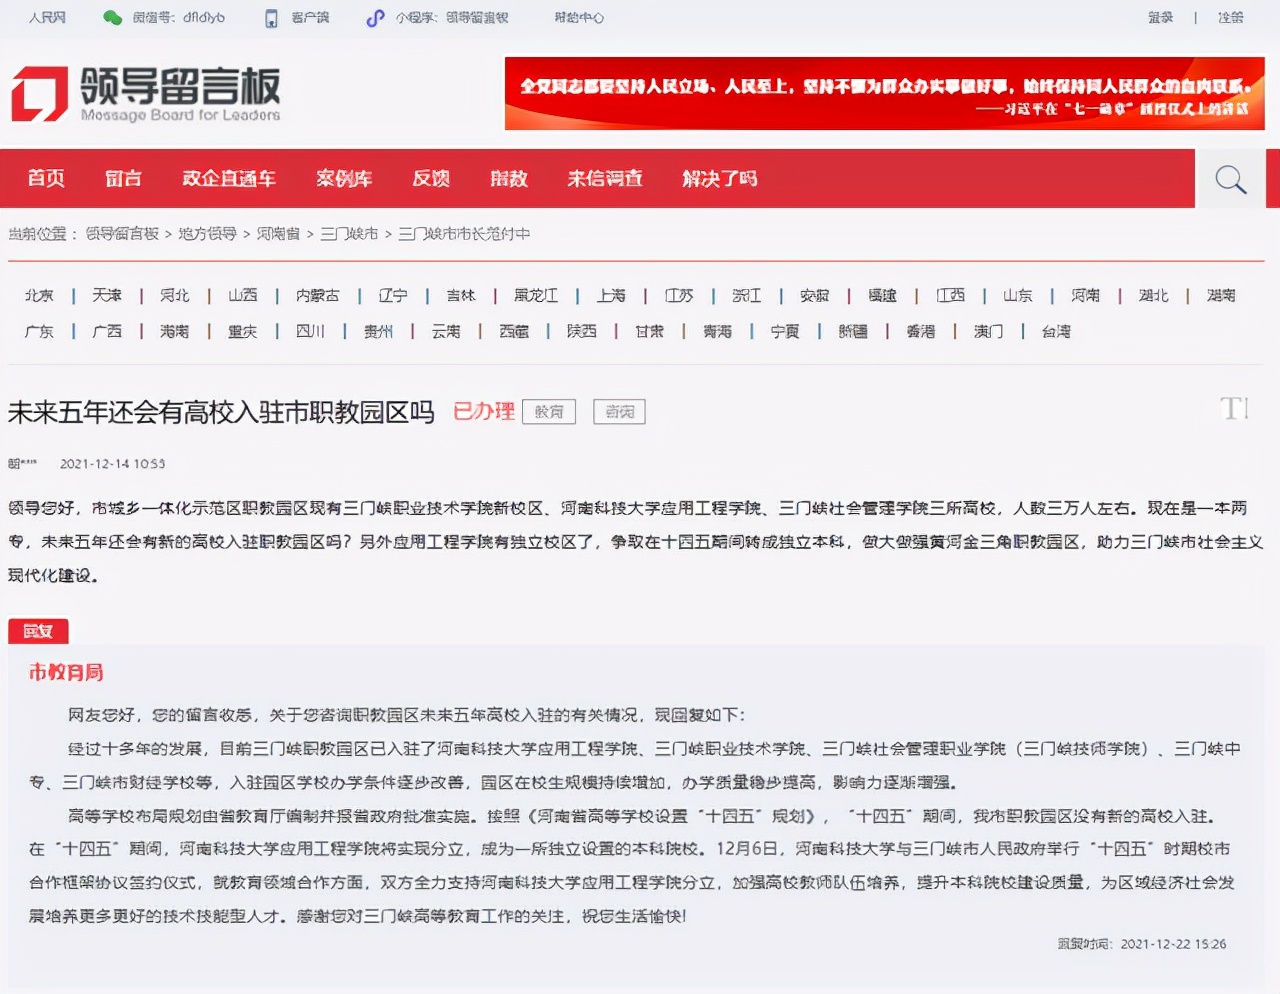The height and width of the screenshot is (994, 1280).
Task: Click the 教育 tag next to the title
Action: [x=549, y=411]
